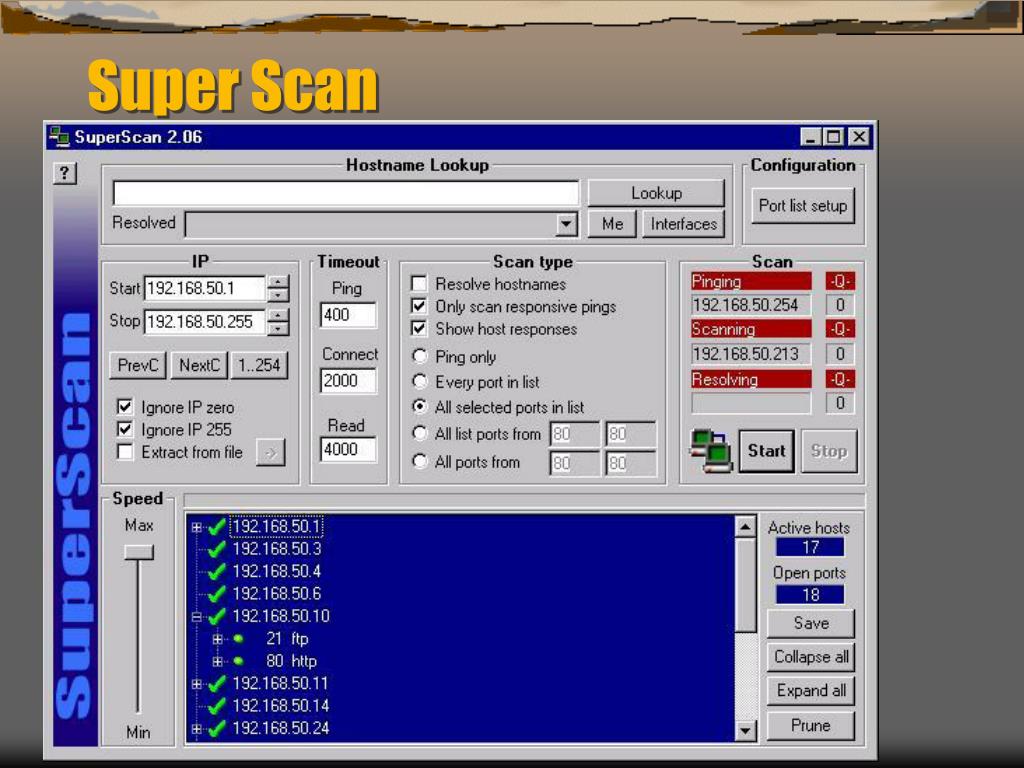Save the scan results
The width and height of the screenshot is (1024, 768).
click(810, 623)
